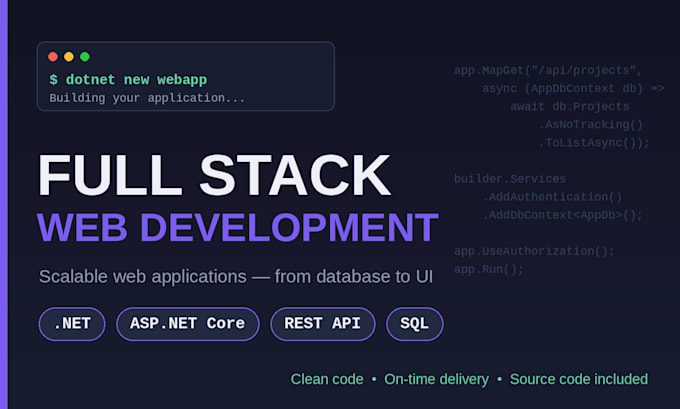Click the green dot in terminal window
This screenshot has width=680, height=409.
85,57
